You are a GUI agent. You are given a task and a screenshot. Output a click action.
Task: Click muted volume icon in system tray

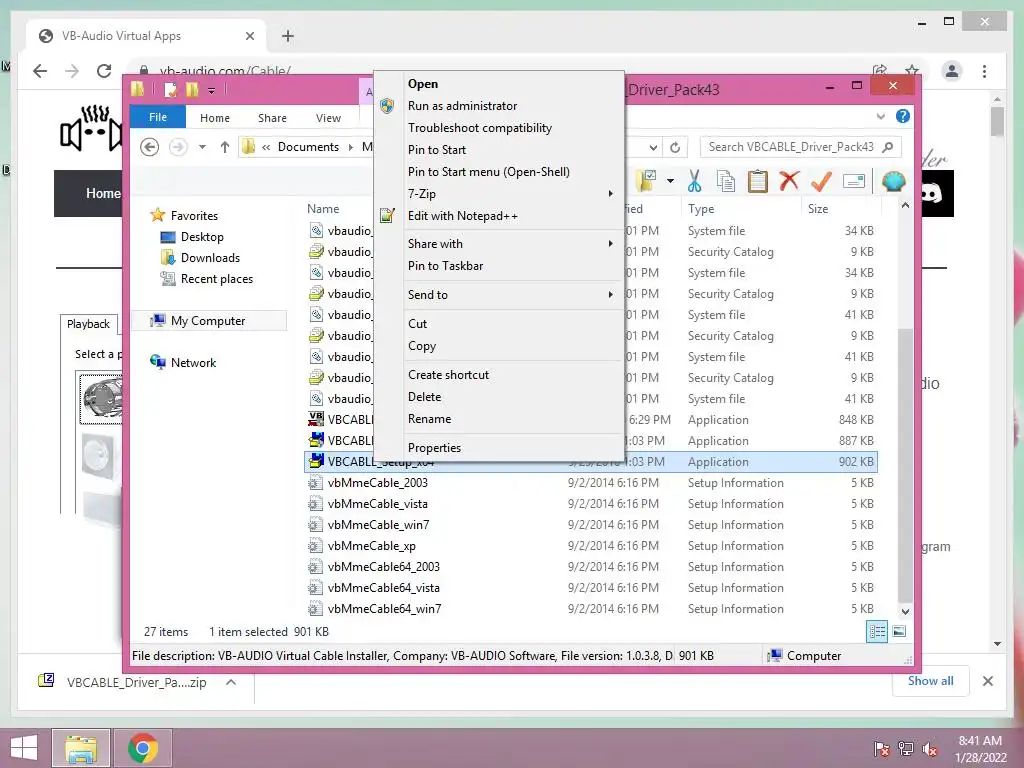point(930,749)
